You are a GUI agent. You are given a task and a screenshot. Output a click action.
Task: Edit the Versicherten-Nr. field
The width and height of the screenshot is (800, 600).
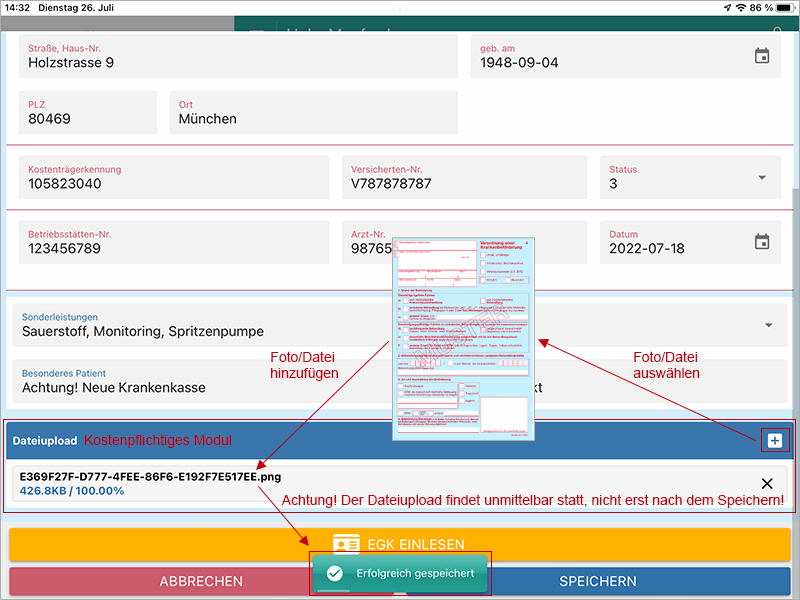[x=464, y=178]
